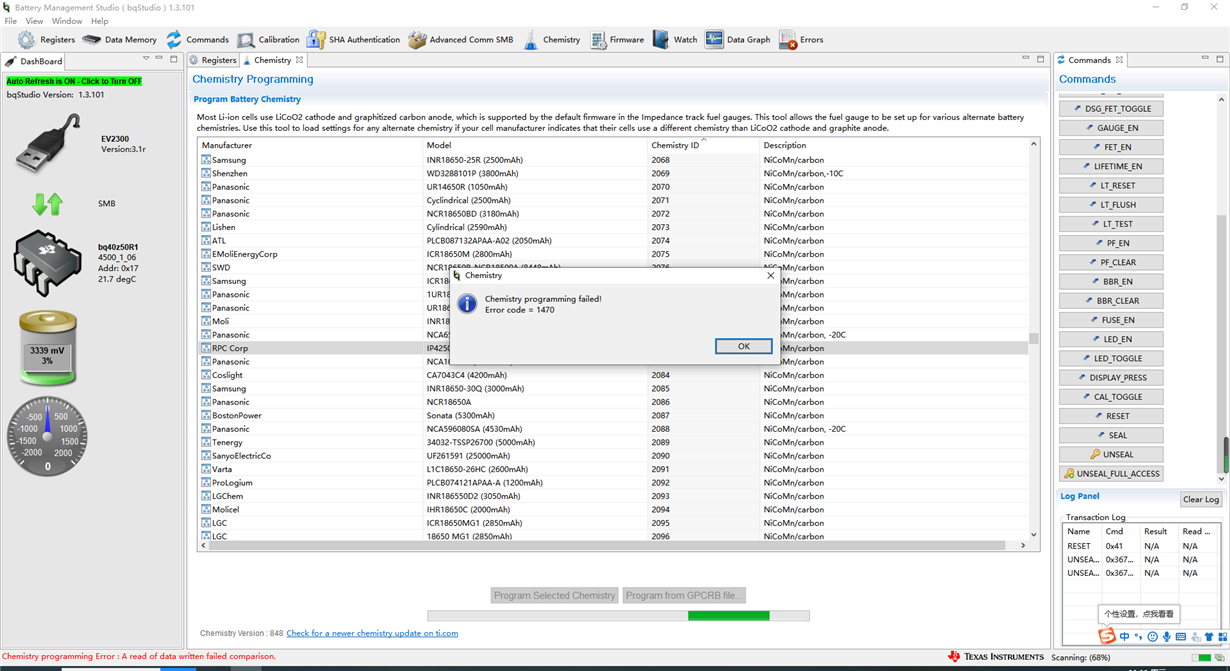
Task: Switch to the Registers tab
Action: 213,60
